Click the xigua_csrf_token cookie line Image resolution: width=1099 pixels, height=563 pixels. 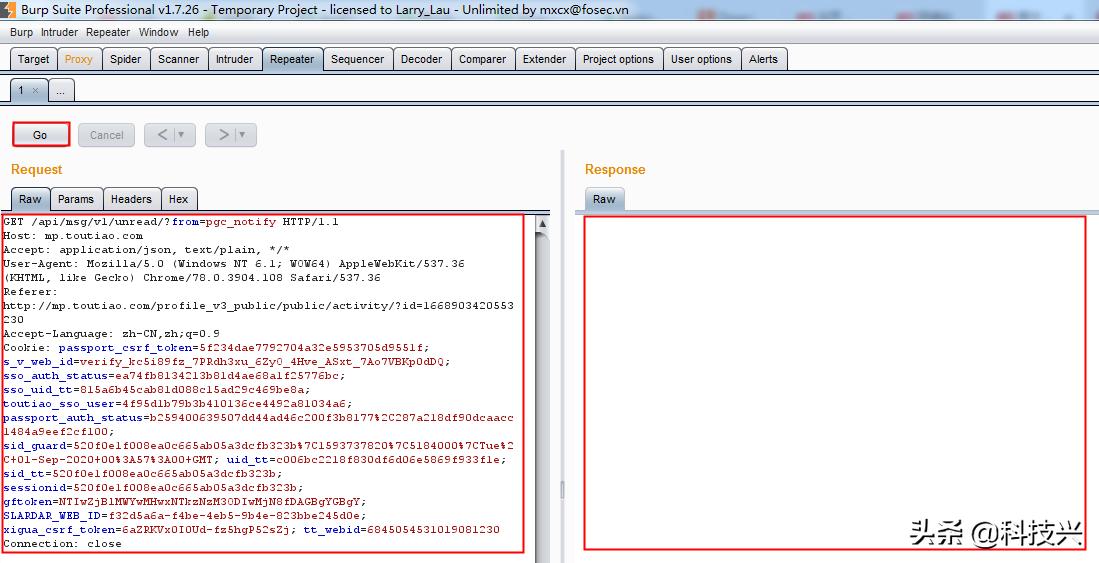[x=150, y=530]
